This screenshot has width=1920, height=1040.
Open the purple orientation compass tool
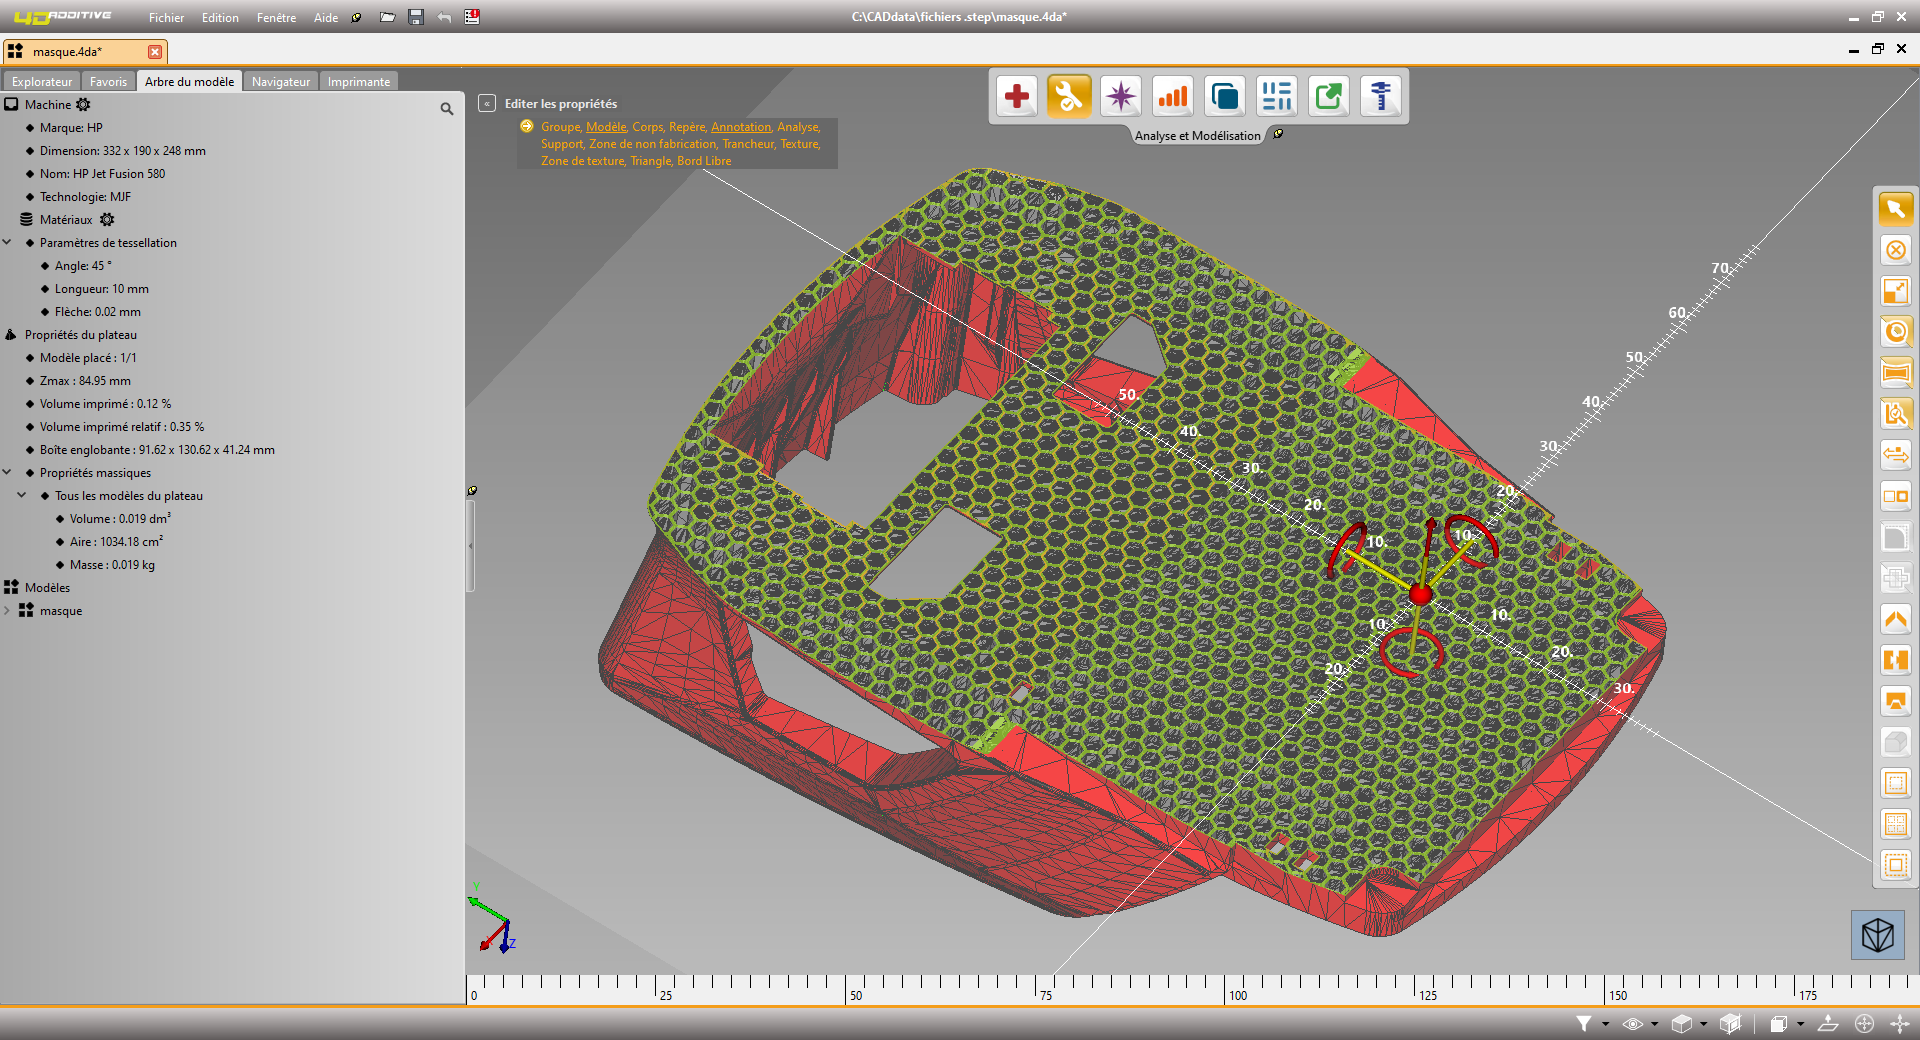(x=1120, y=95)
